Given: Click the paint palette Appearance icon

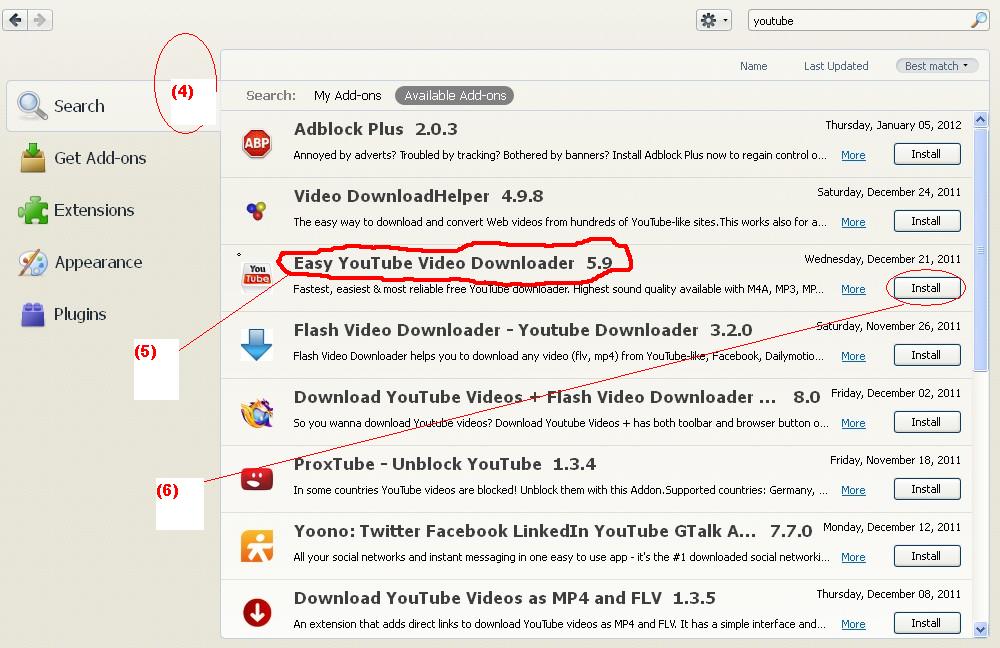Looking at the screenshot, I should point(33,262).
